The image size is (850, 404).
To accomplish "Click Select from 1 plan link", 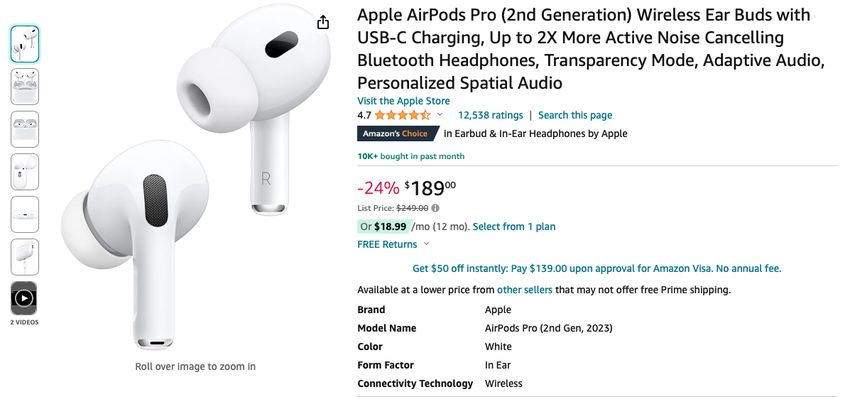I will click(514, 227).
